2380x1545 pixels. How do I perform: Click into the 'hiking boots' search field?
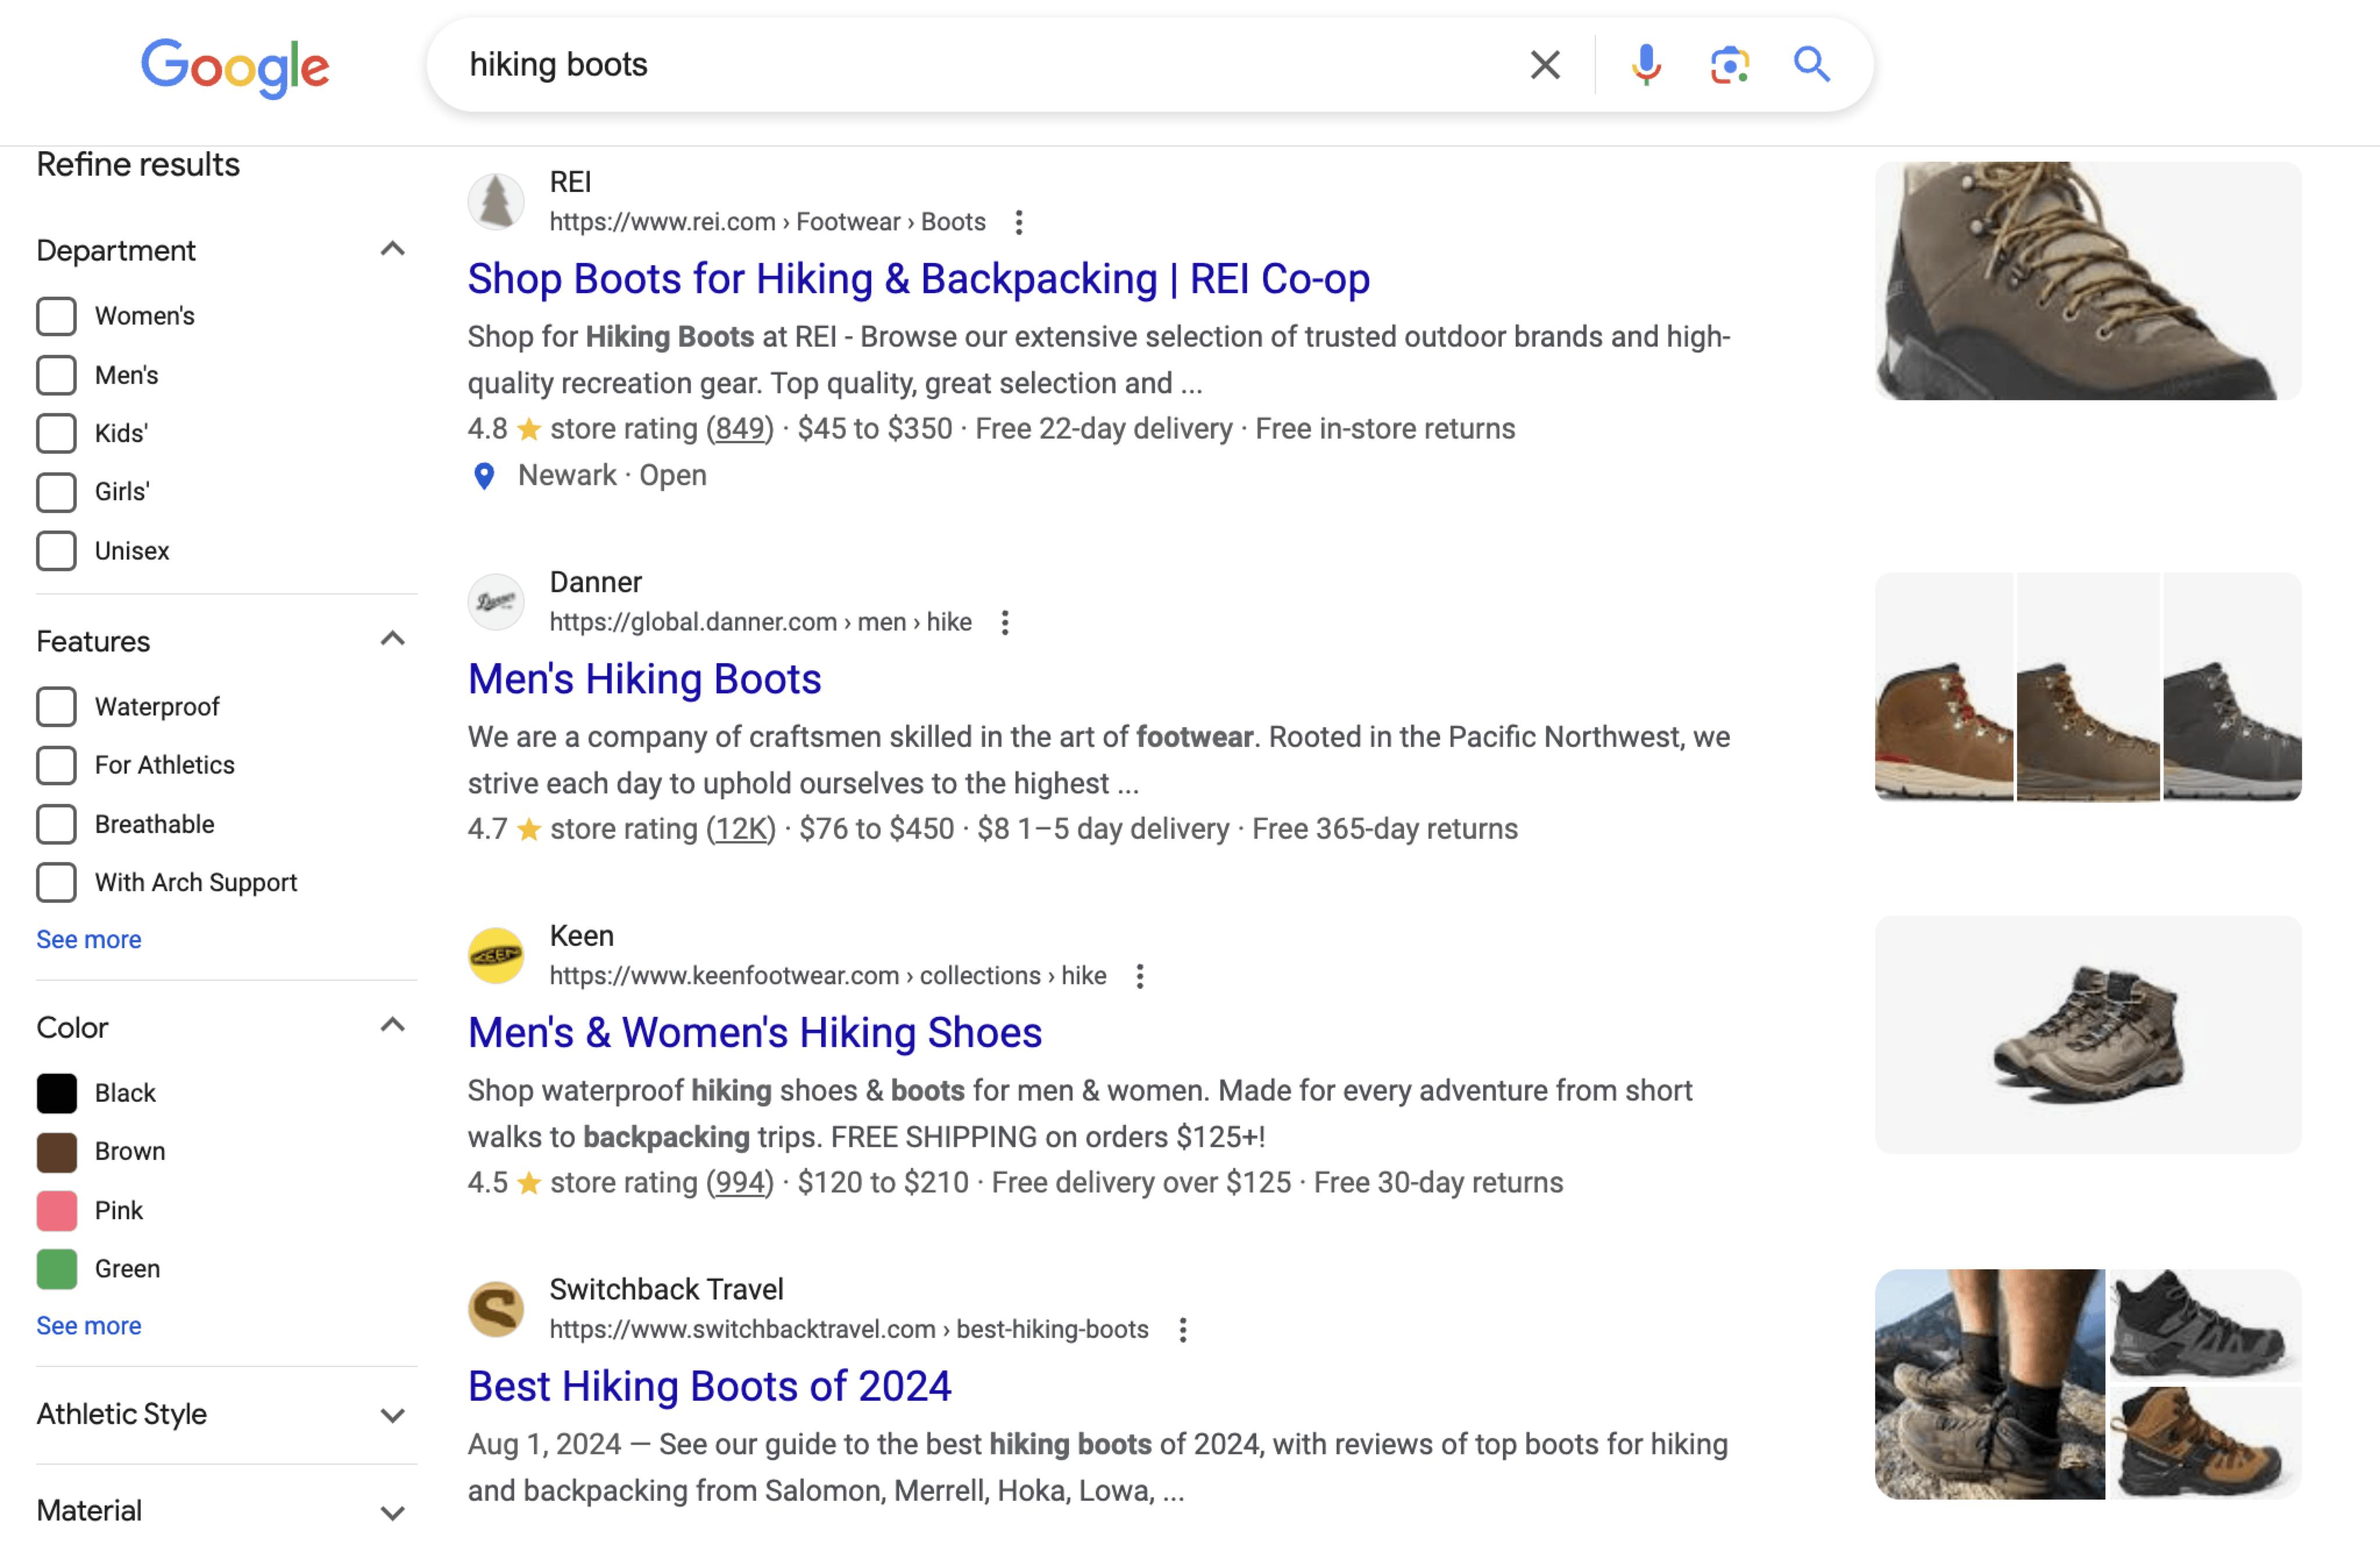(x=980, y=65)
